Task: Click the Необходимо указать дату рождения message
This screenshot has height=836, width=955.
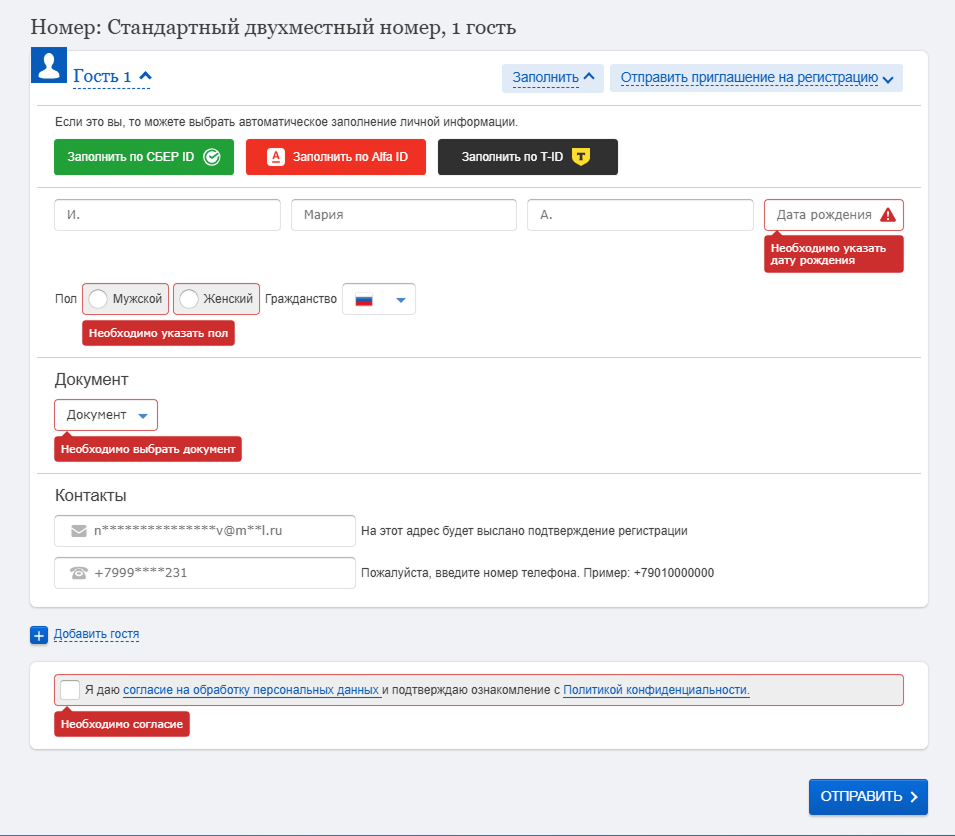Action: [834, 255]
